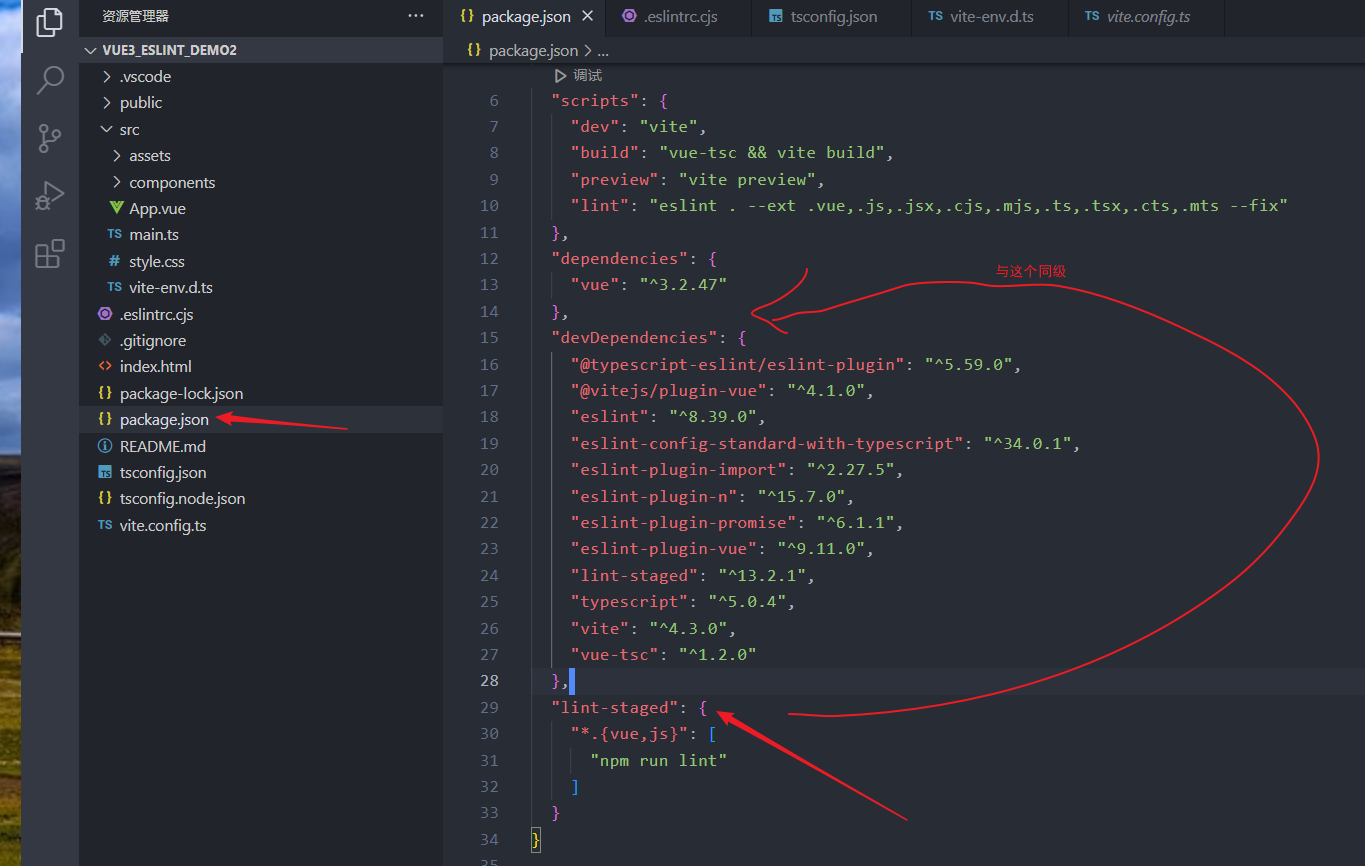Click "eslint-config-standard-with-typescript" entry
Viewport: 1365px width, 866px height.
point(826,443)
